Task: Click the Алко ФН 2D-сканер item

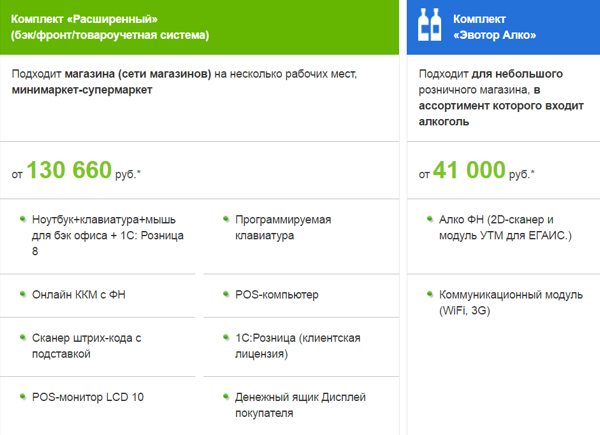Action: (x=504, y=227)
